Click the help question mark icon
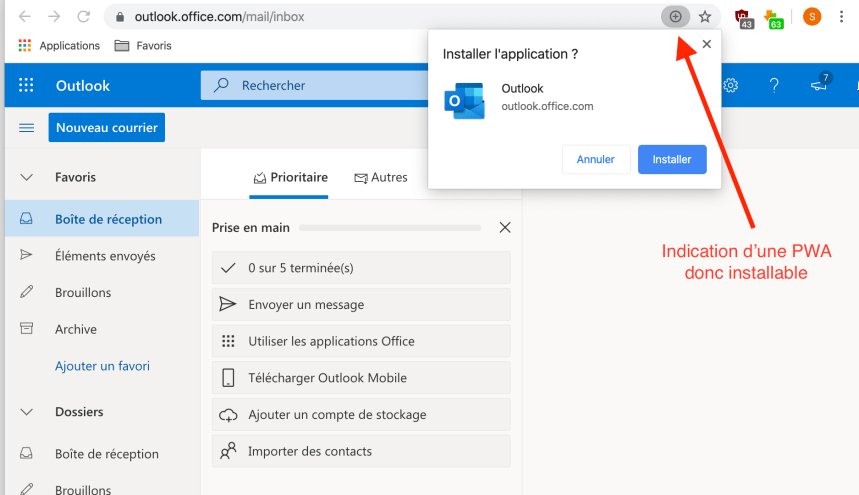The width and height of the screenshot is (859, 495). tap(774, 86)
